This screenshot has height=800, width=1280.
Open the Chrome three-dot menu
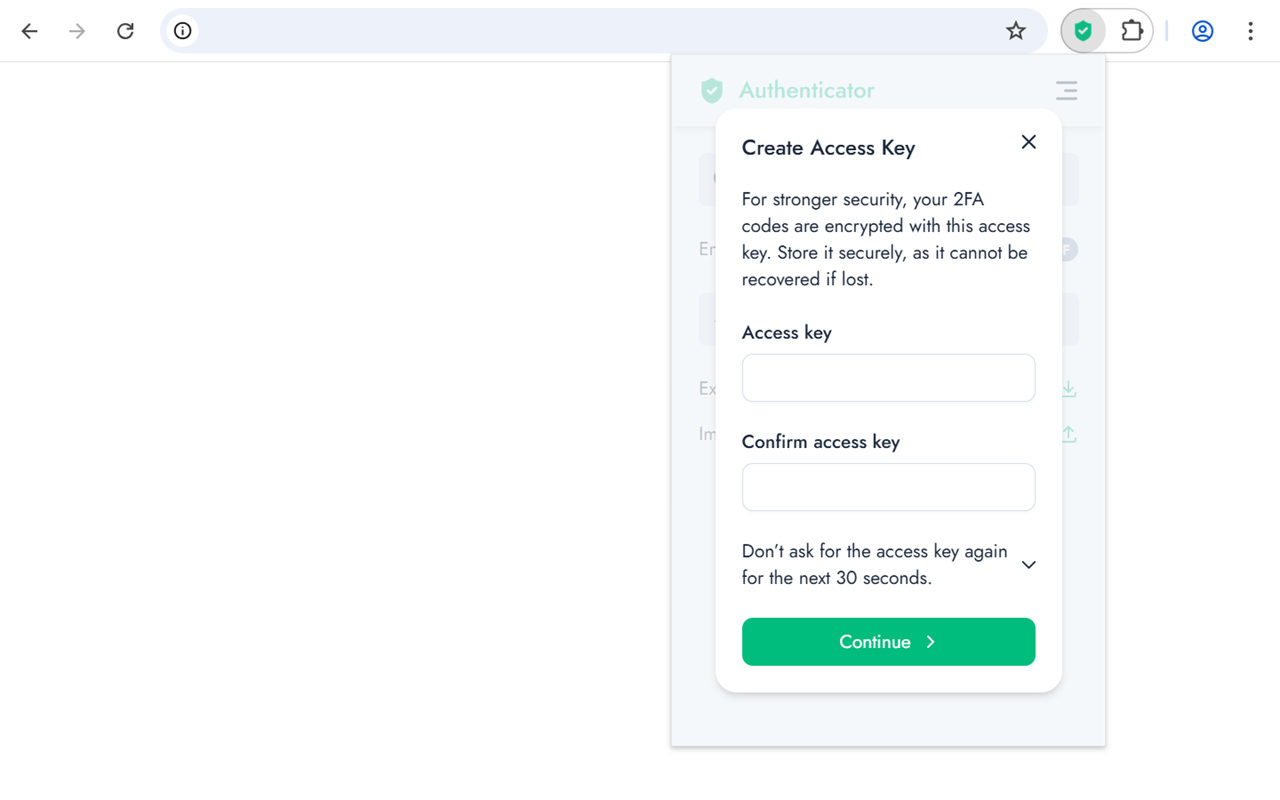pos(1250,31)
